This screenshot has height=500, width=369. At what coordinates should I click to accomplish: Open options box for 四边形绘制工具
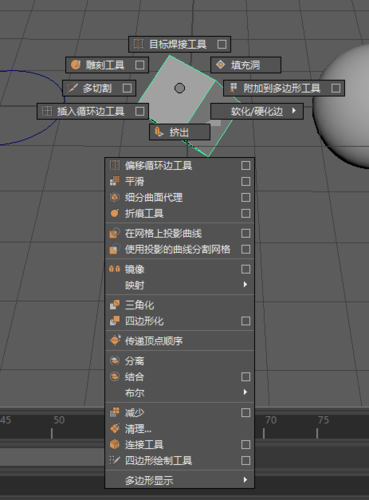coord(245,460)
